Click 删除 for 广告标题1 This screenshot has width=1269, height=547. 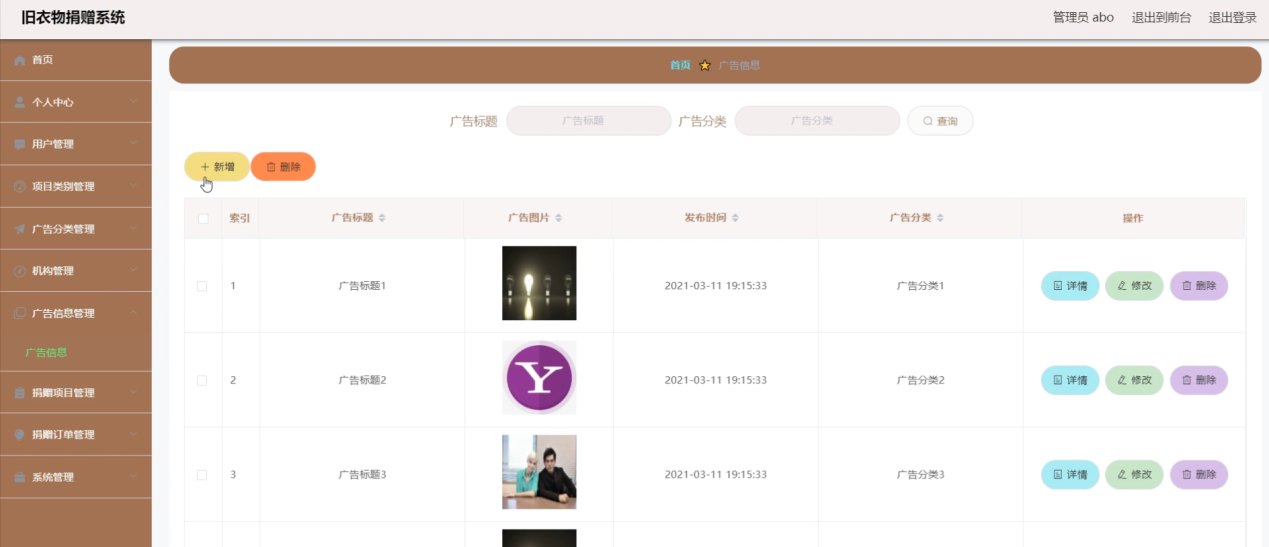1199,286
